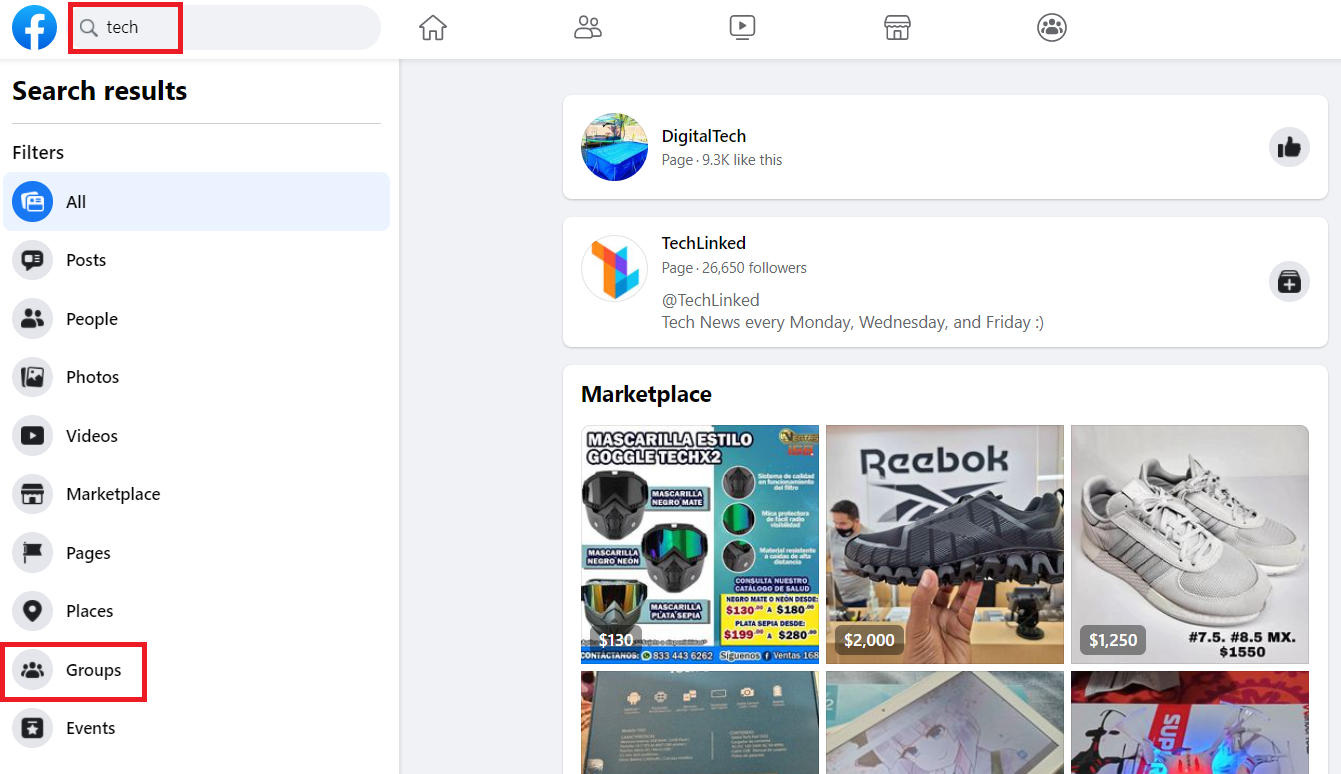This screenshot has width=1341, height=774.
Task: Open the DigitalTech page link
Action: 704,136
